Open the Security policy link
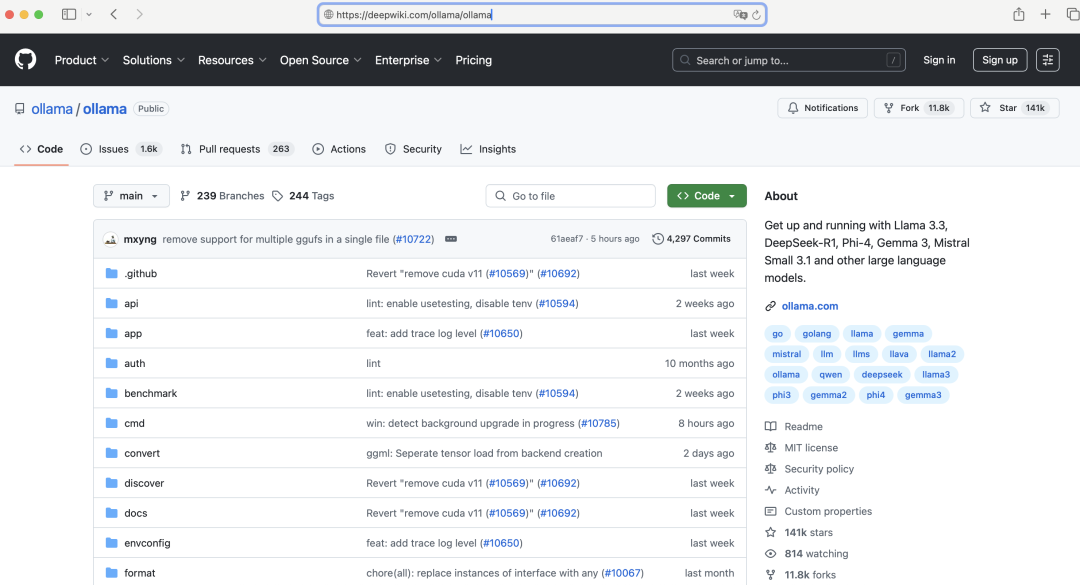Image resolution: width=1080 pixels, height=585 pixels. (x=819, y=469)
